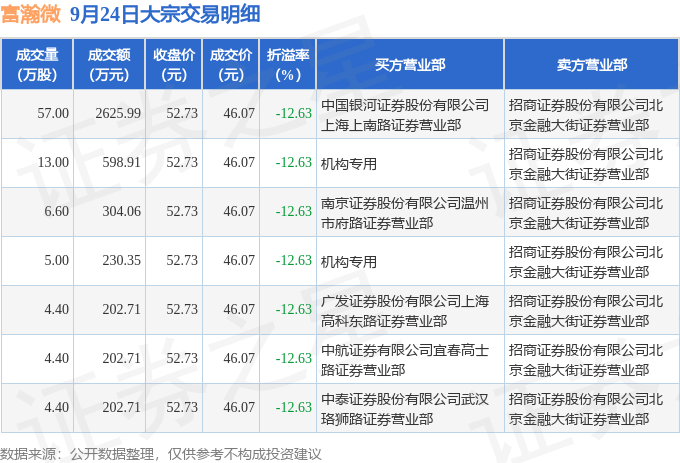Select the 成交量(万股) column header
The width and height of the screenshot is (680, 463).
coord(37,65)
